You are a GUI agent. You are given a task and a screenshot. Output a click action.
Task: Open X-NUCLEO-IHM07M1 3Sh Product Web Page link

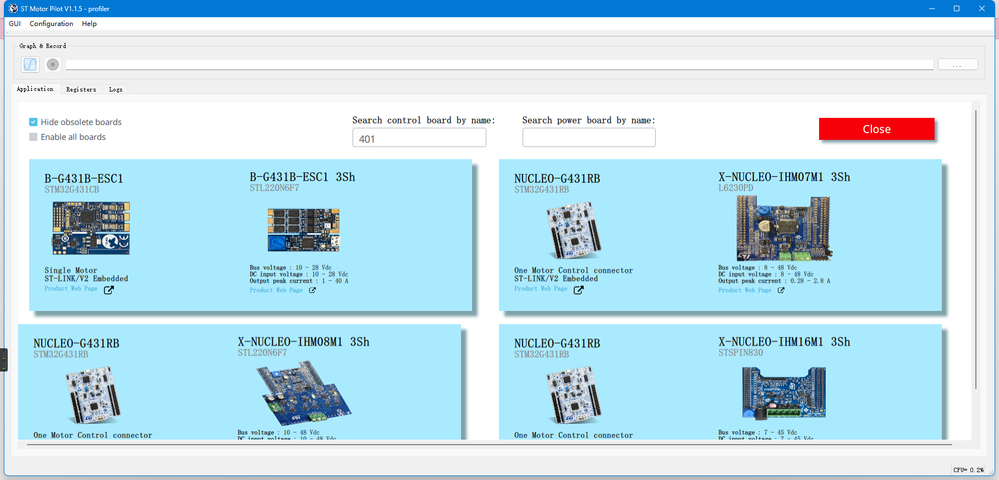coord(745,290)
